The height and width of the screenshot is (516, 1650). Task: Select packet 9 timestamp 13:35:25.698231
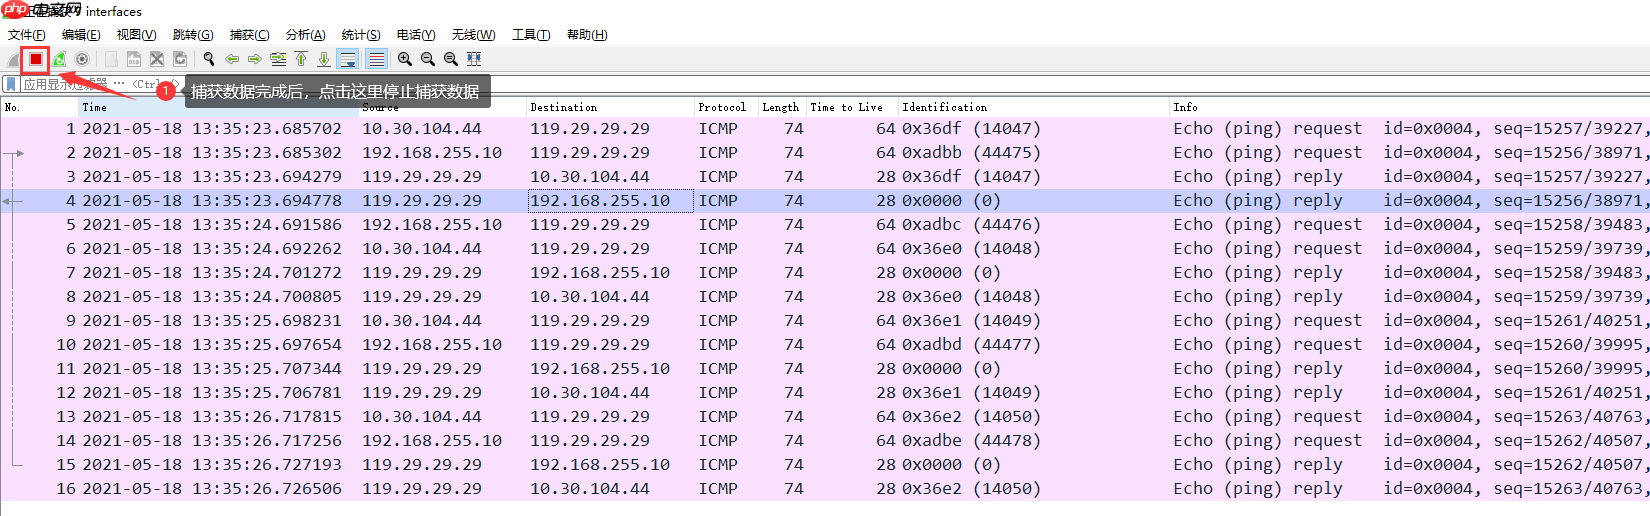(x=212, y=321)
